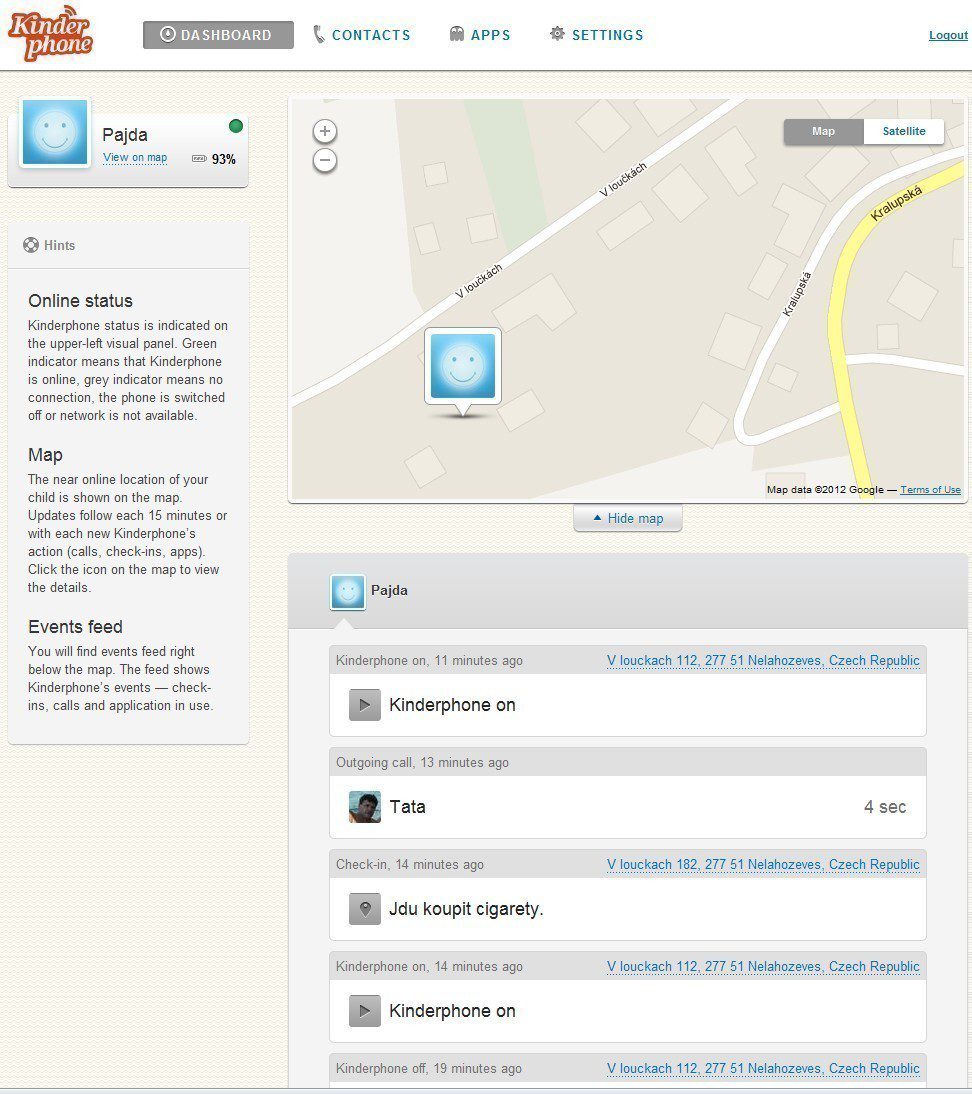
Task: Collapse the map with Hide map
Action: (628, 518)
